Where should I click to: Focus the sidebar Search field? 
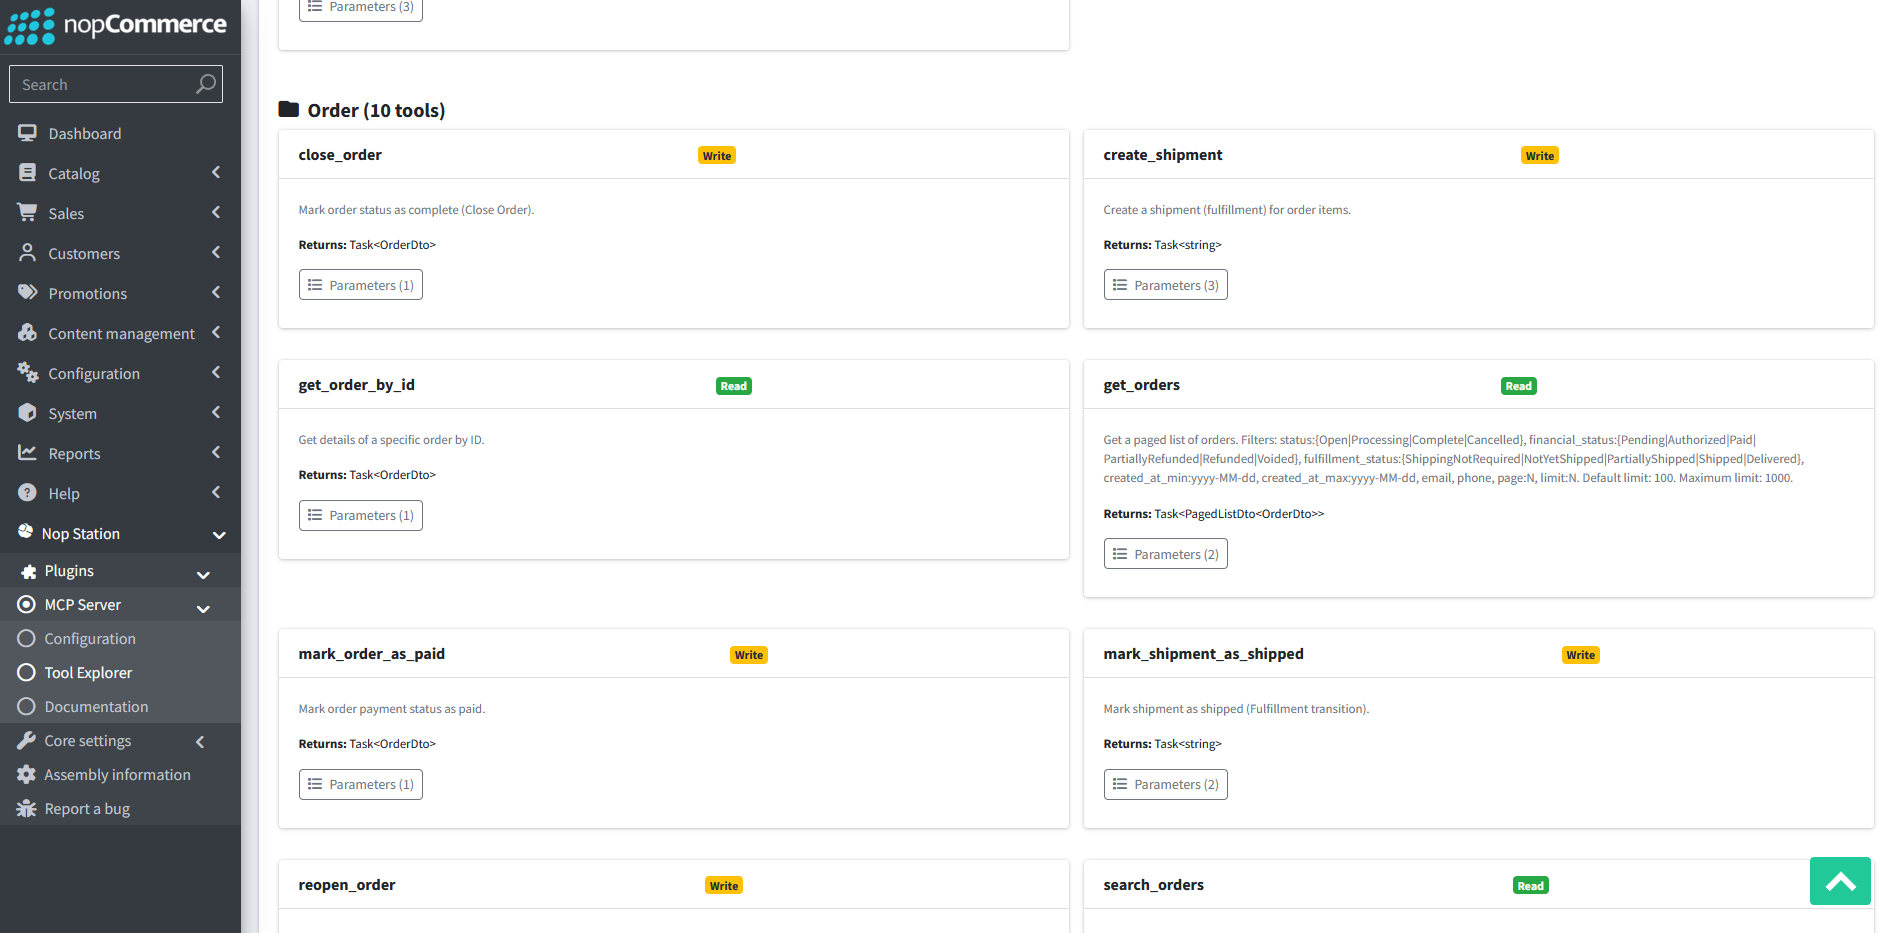(116, 84)
